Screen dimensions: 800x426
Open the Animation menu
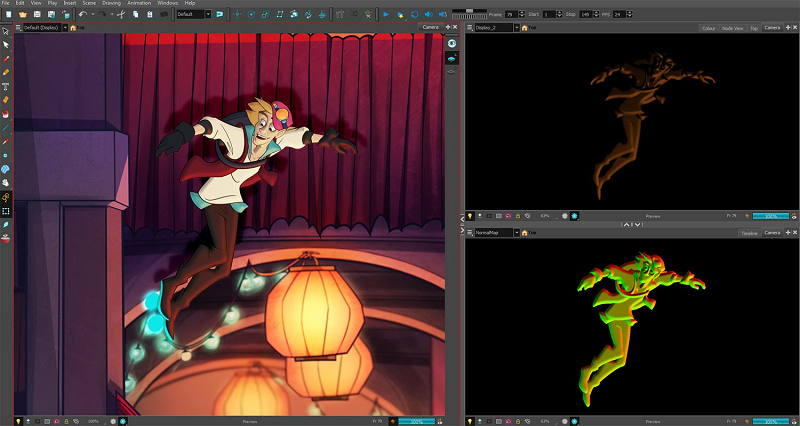click(139, 3)
